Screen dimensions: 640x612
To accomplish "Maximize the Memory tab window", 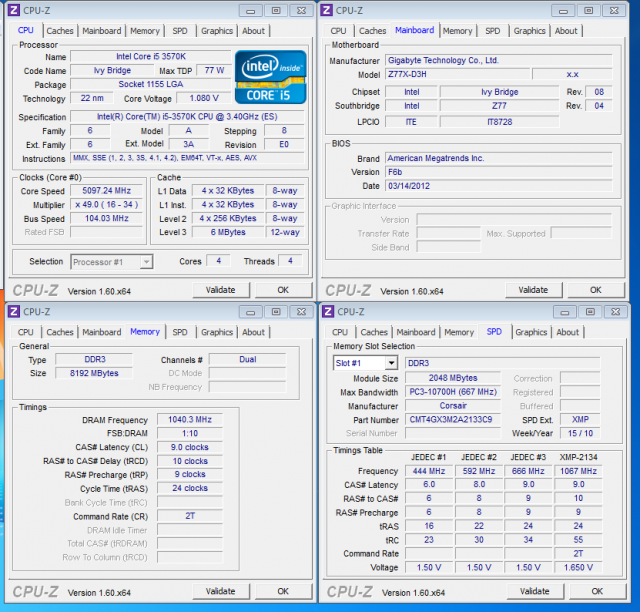I will 276,312.
